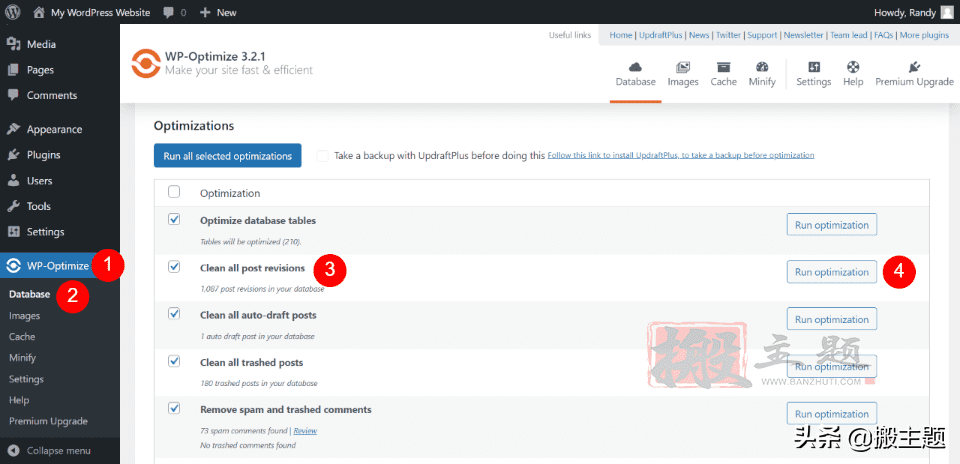Click the Comments sidebar icon
The width and height of the screenshot is (960, 464).
pyautogui.click(x=13, y=95)
